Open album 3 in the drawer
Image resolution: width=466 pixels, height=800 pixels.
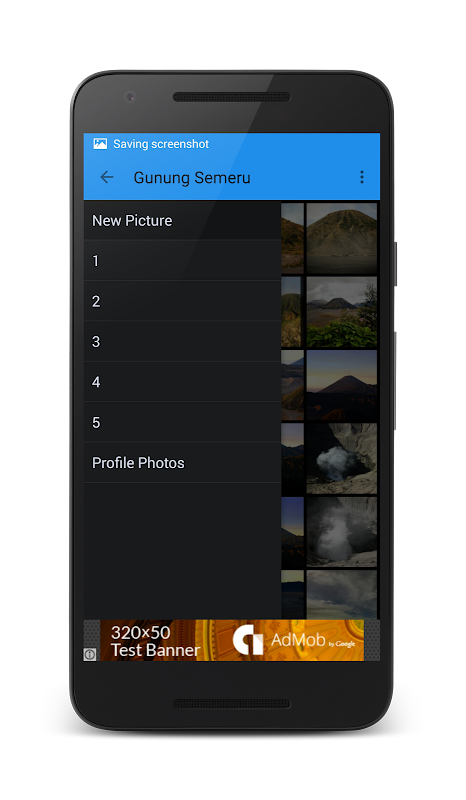182,341
